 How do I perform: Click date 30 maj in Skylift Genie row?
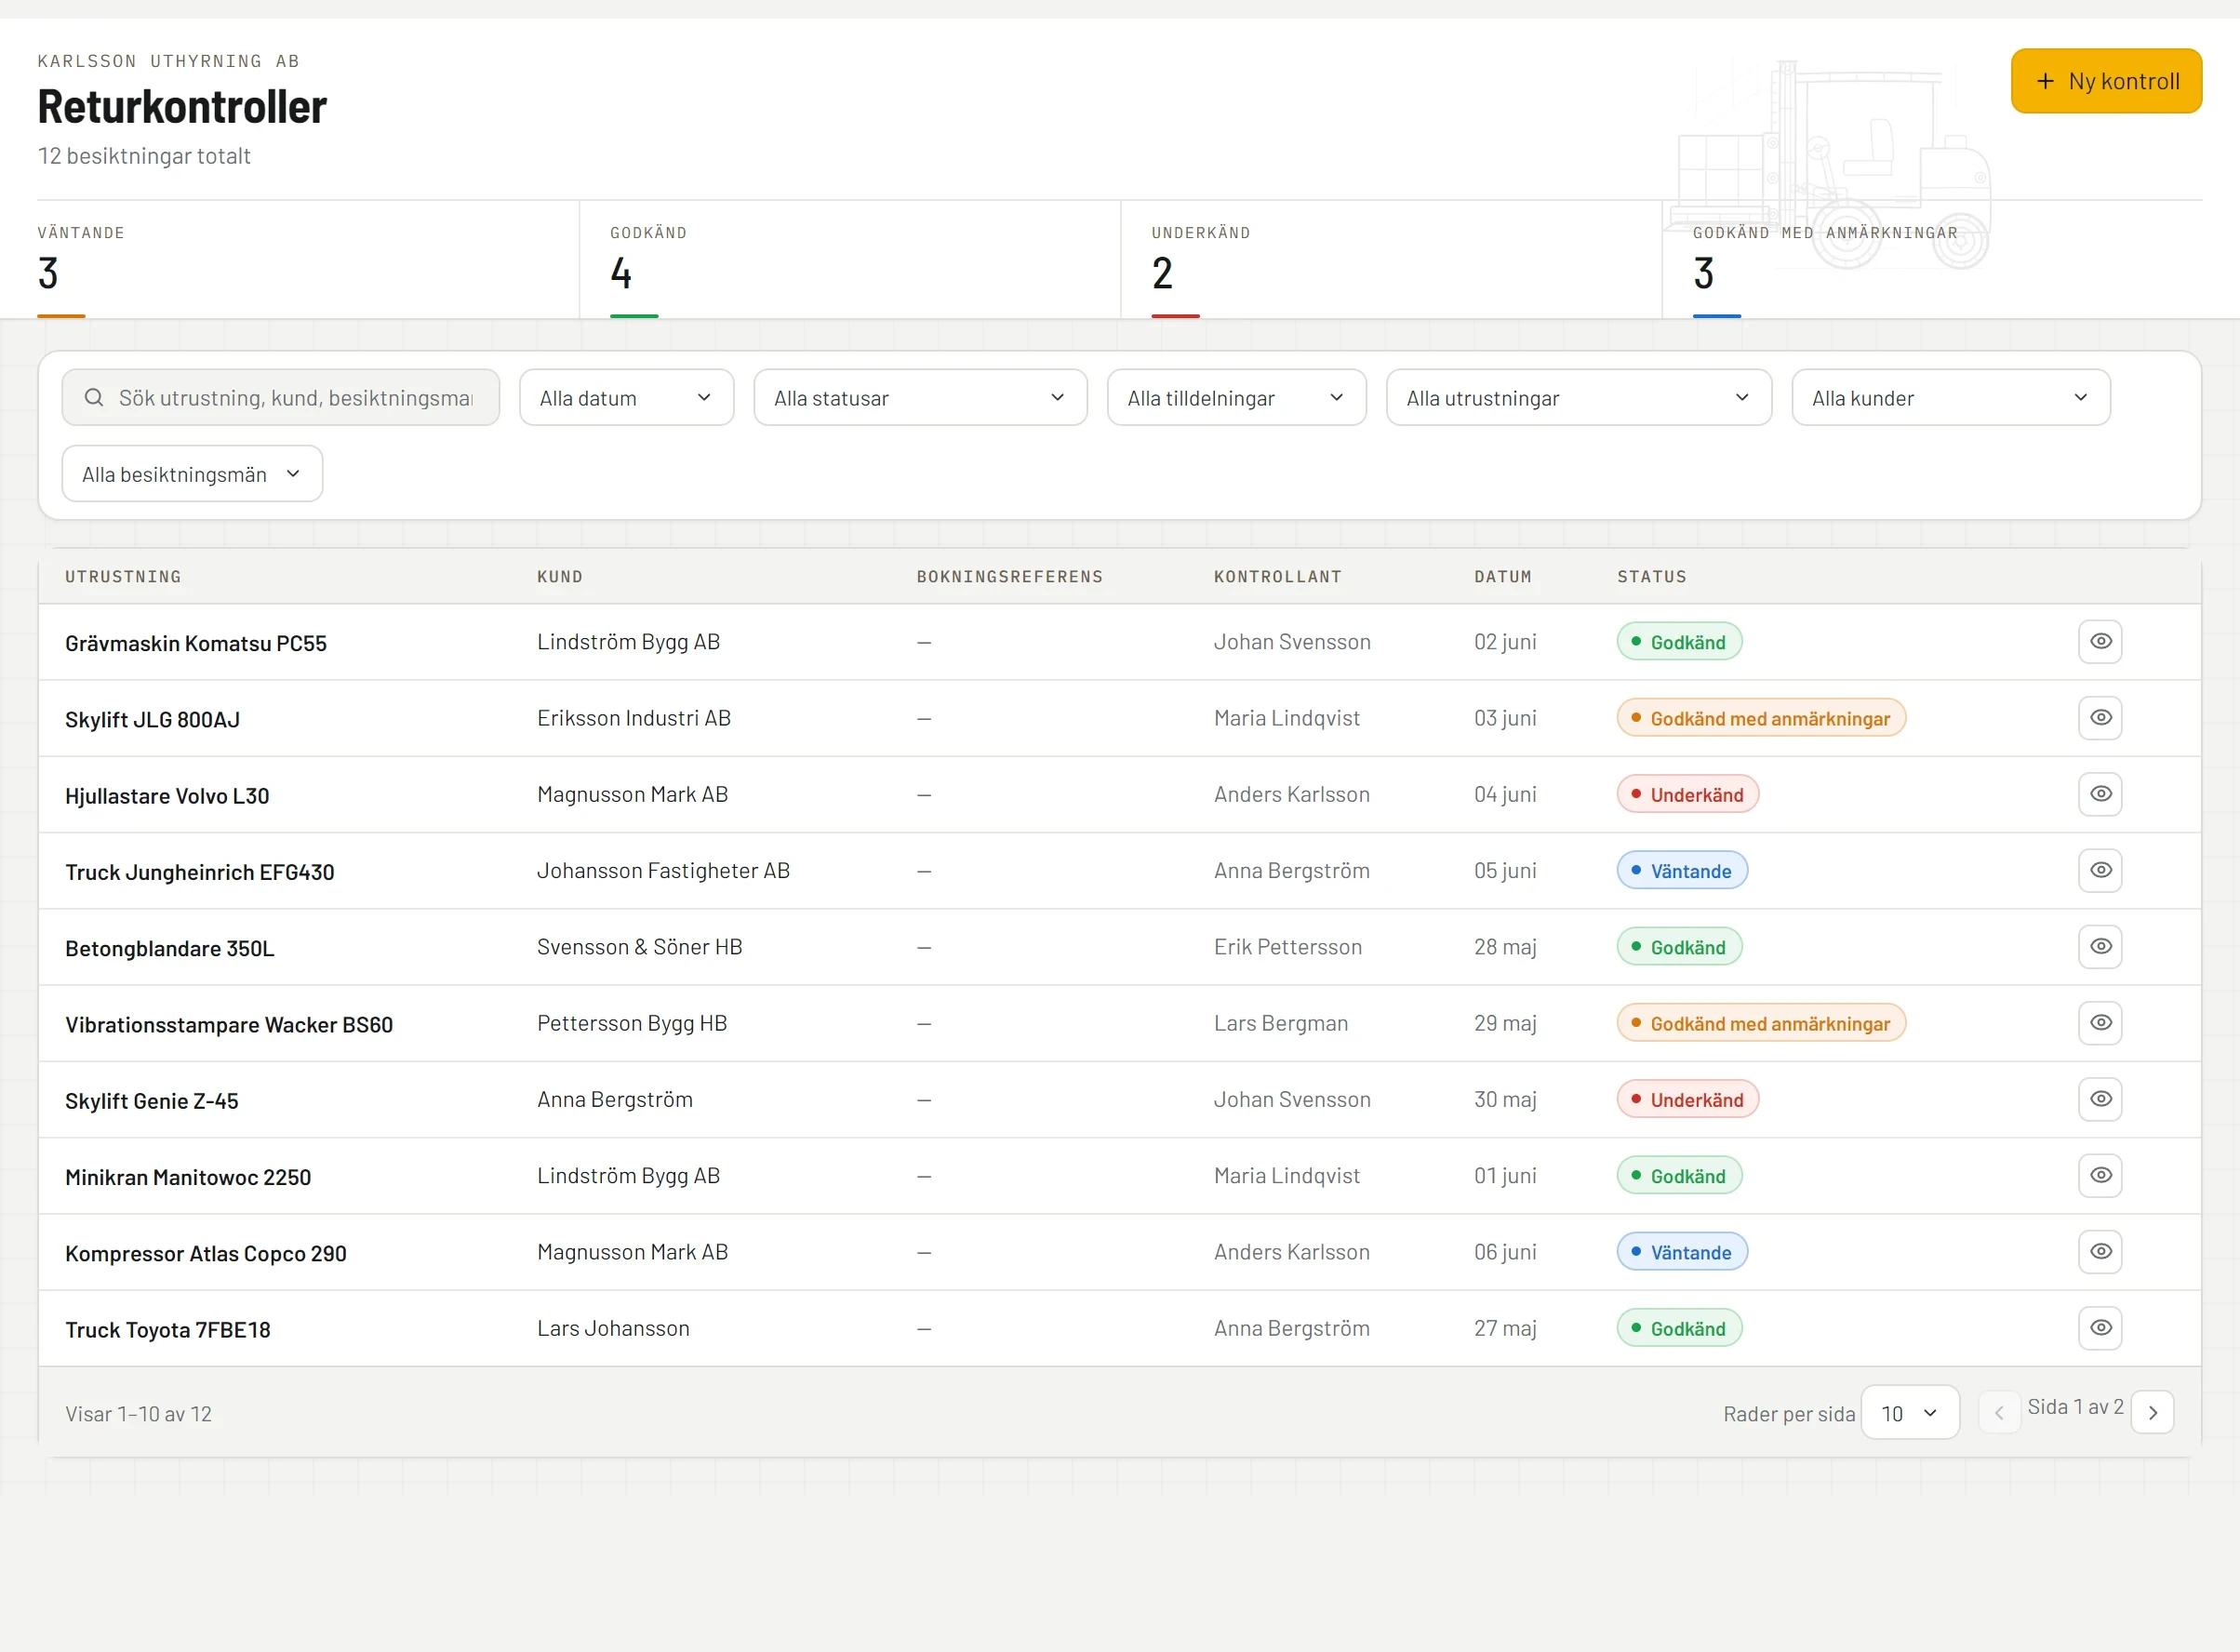(x=1504, y=1099)
